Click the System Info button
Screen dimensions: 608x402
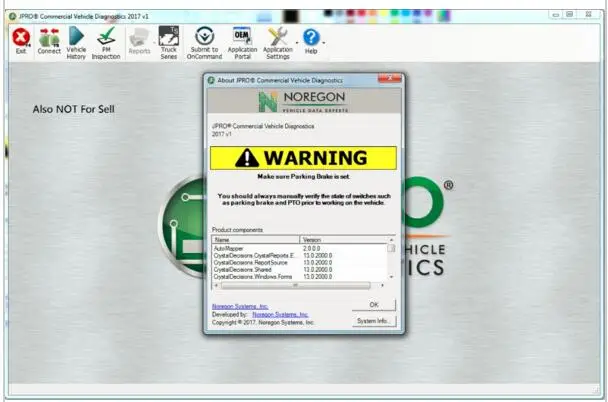374,321
